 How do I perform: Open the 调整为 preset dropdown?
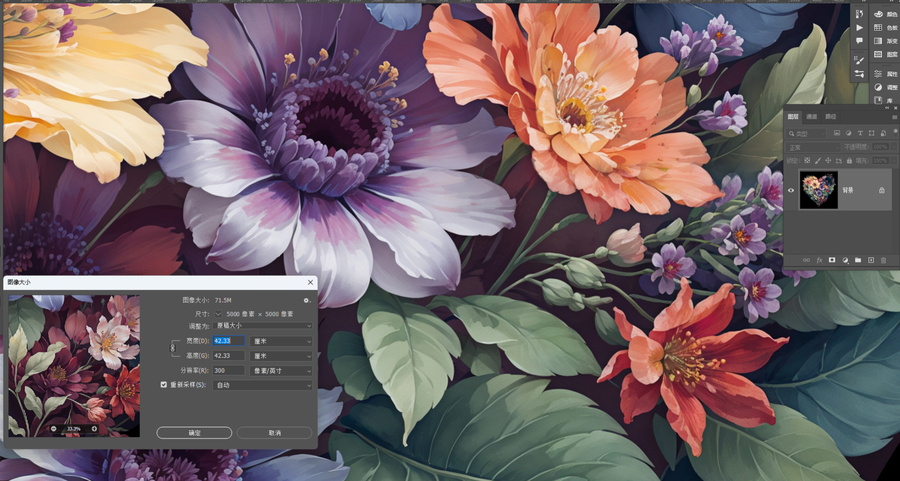[262, 325]
